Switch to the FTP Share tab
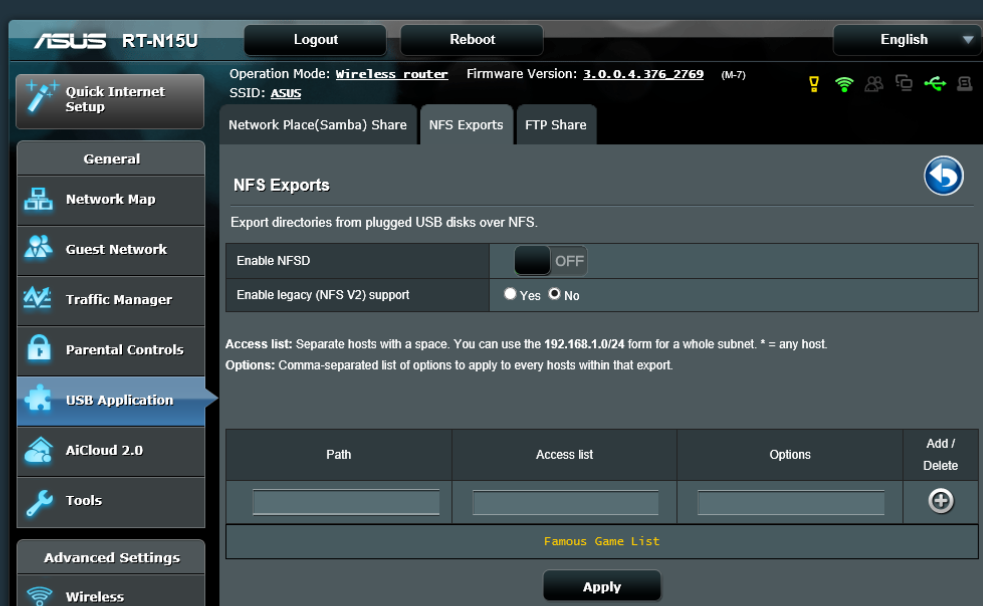The height and width of the screenshot is (606, 983). point(555,125)
